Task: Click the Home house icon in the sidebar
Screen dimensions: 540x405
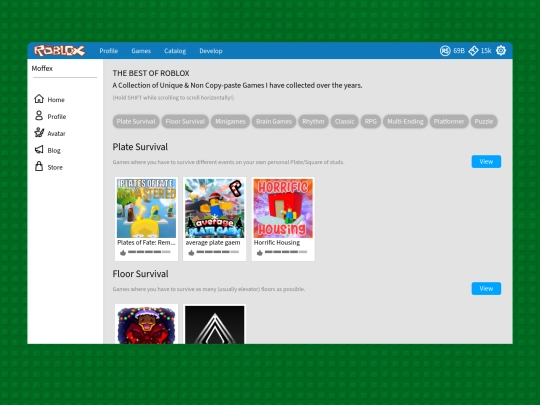Action: click(x=39, y=99)
